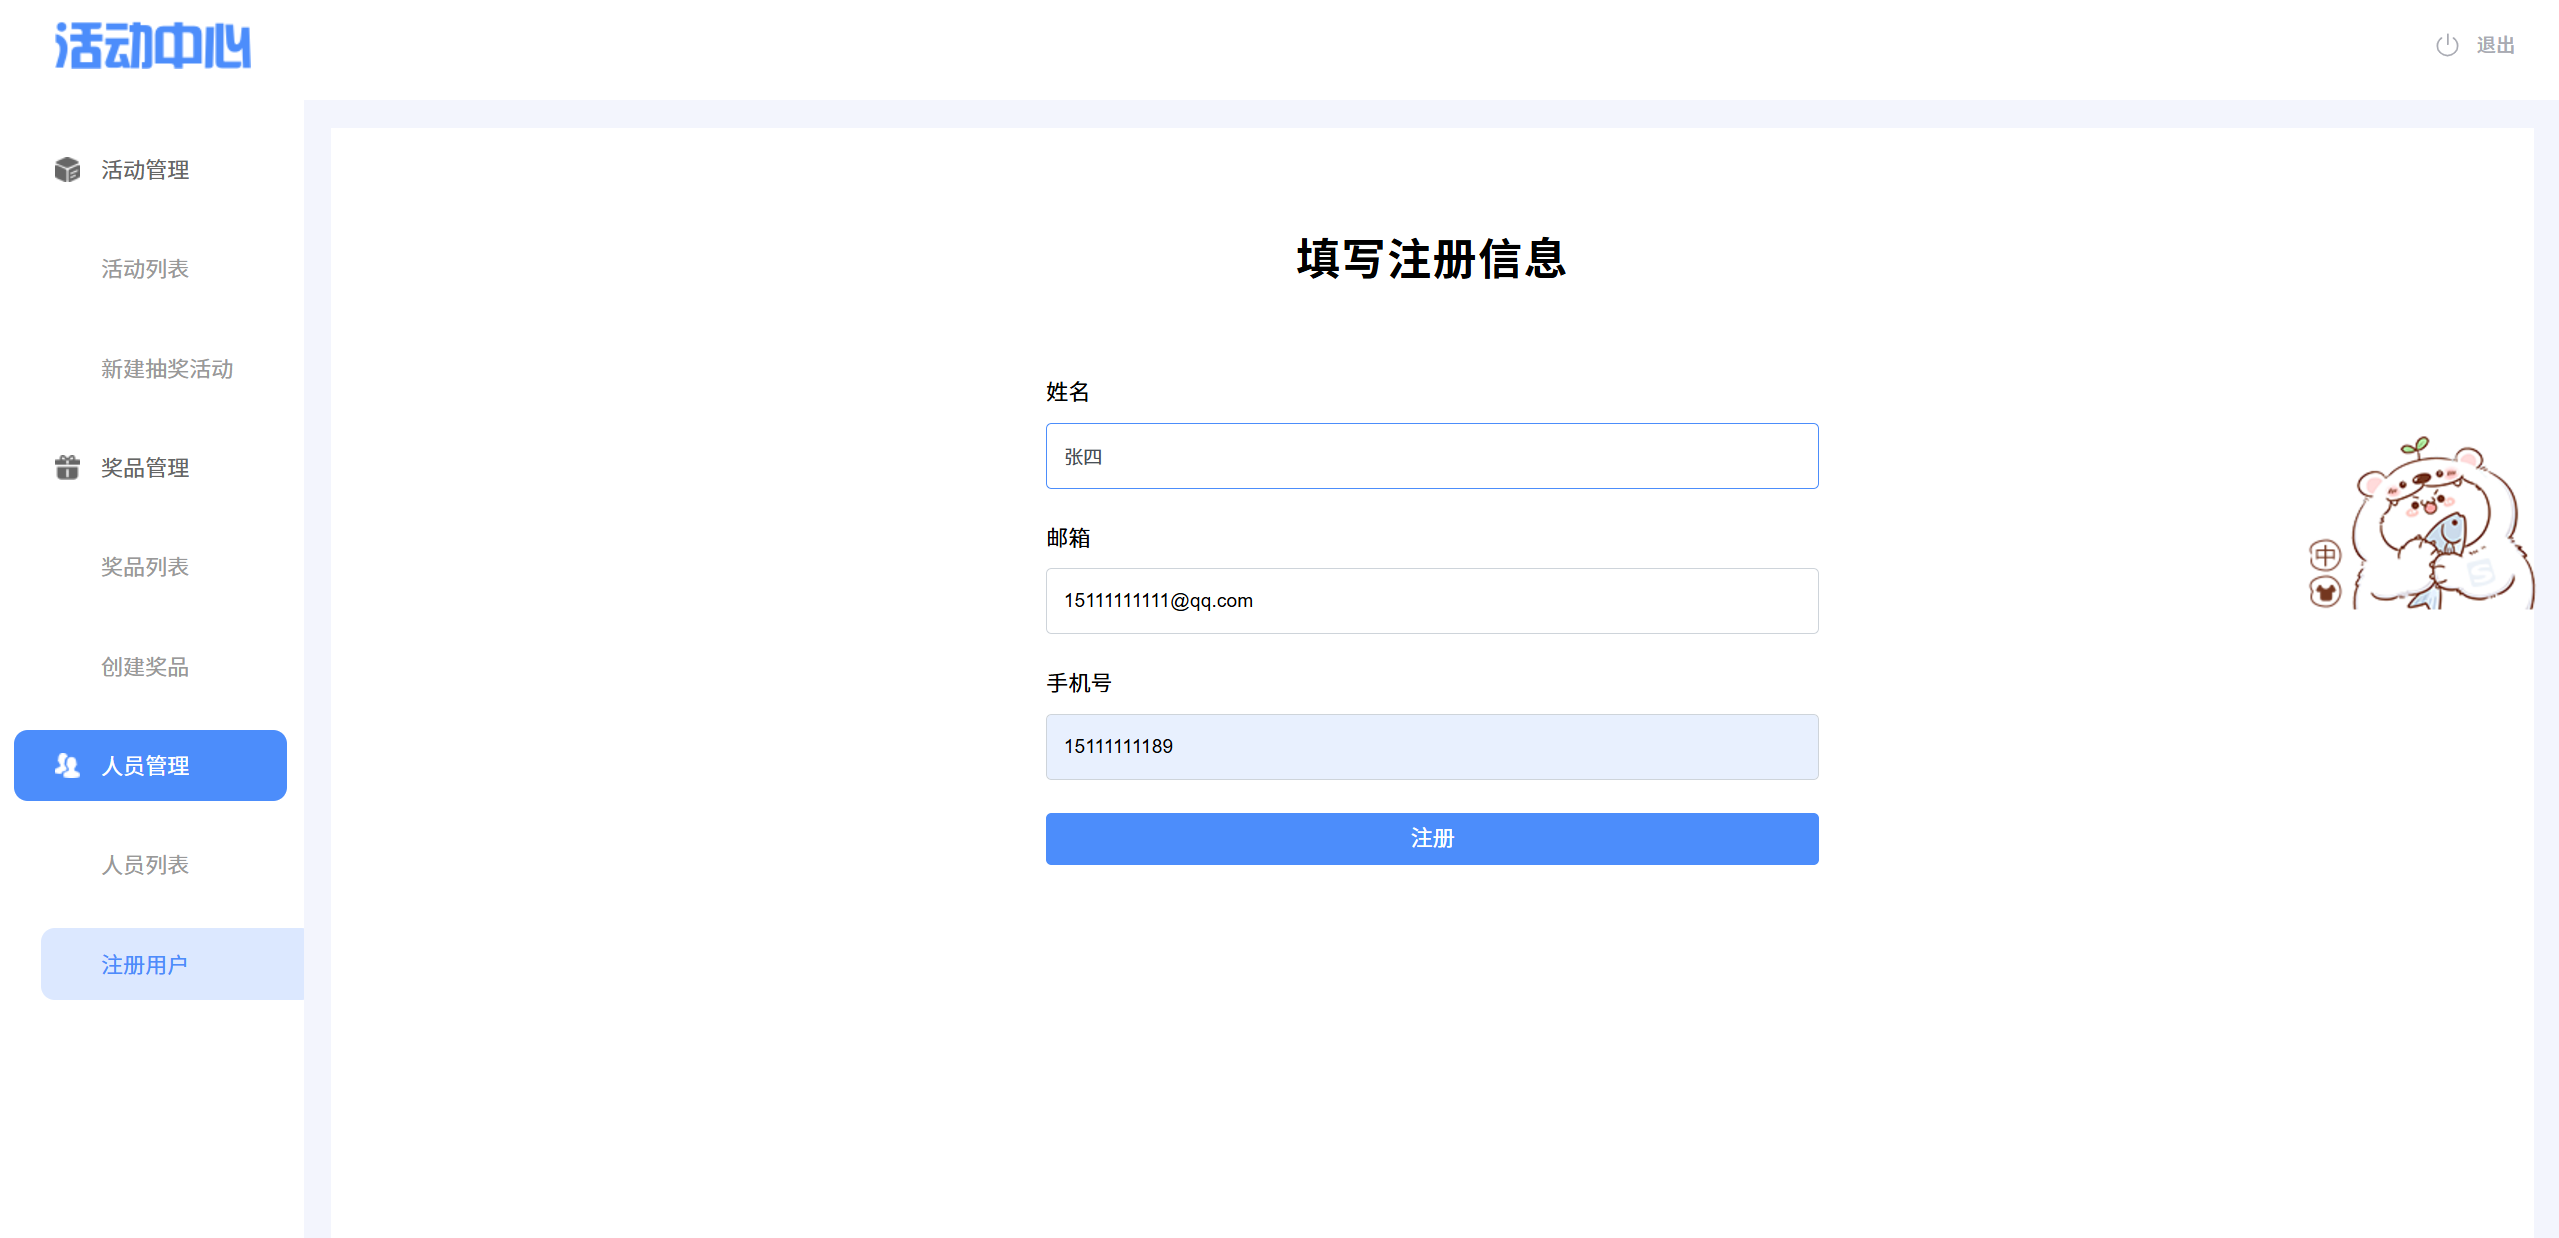Open 活动列表 in the sidebar
The image size is (2559, 1238).
pos(145,269)
